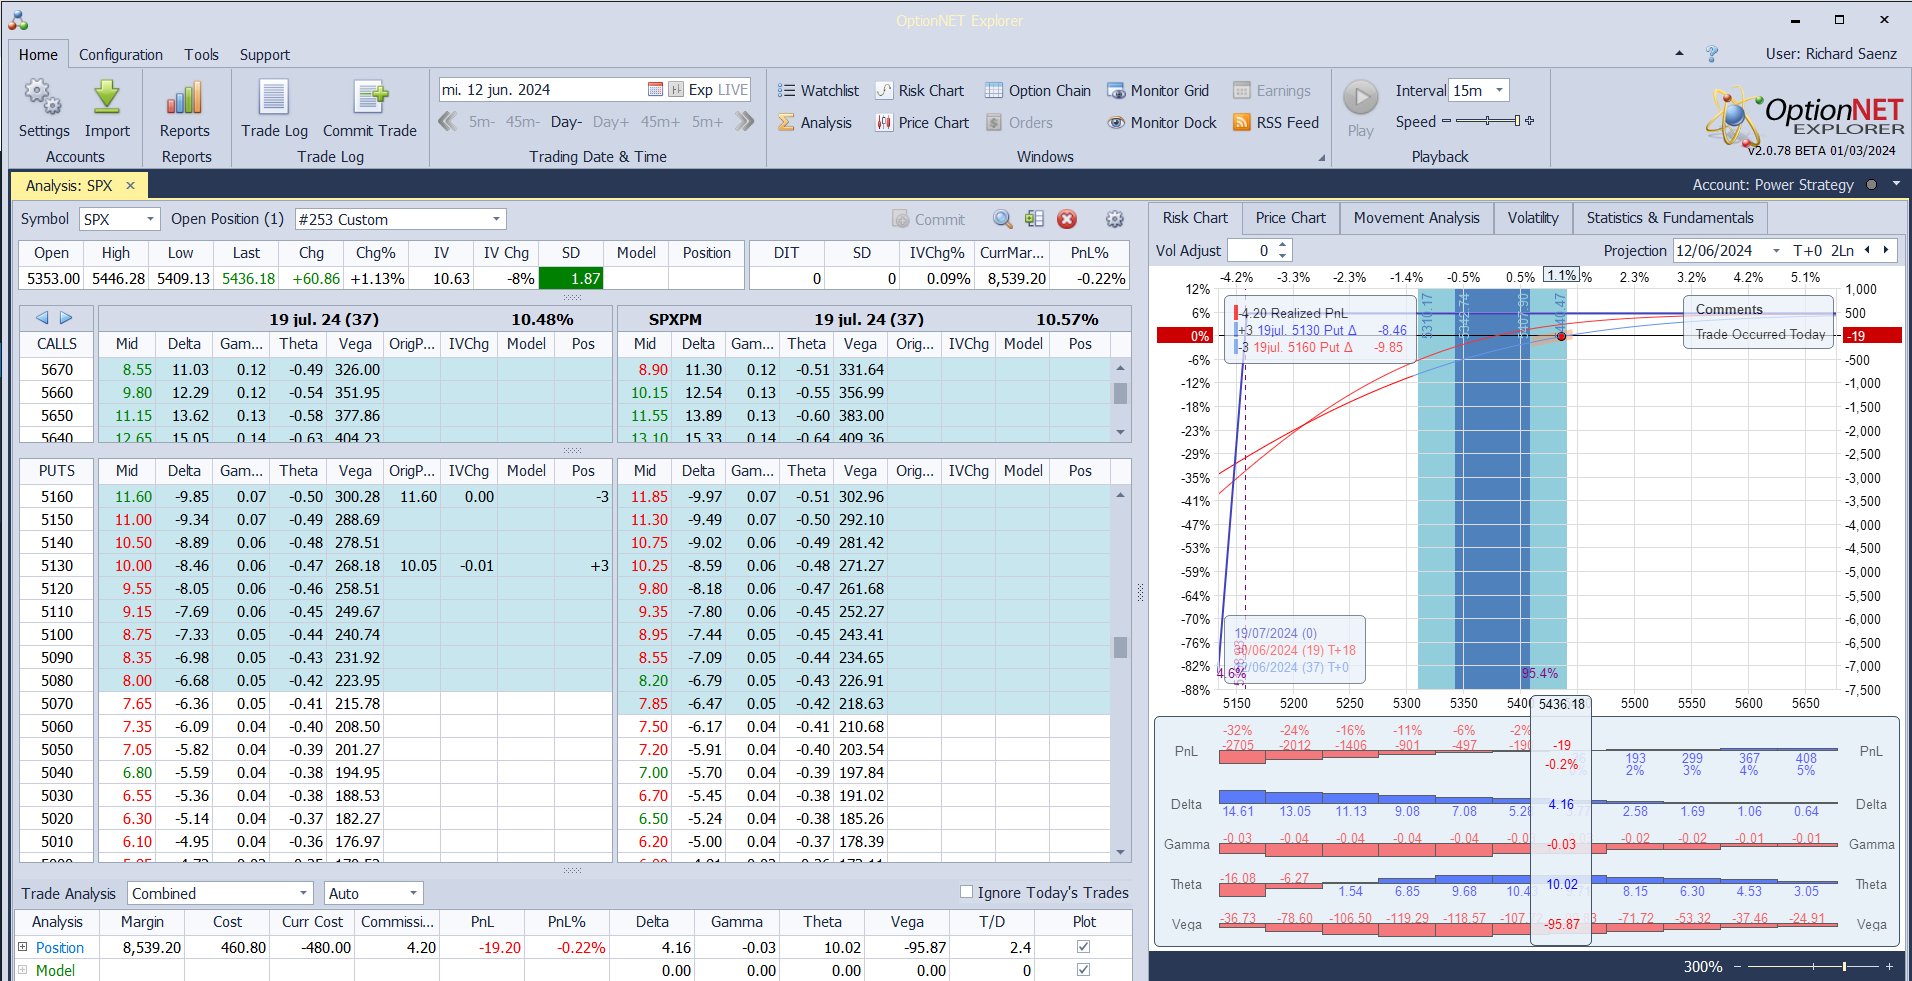Switch to the panel Price Chart tab
Image resolution: width=1912 pixels, height=981 pixels.
pyautogui.click(x=1290, y=218)
